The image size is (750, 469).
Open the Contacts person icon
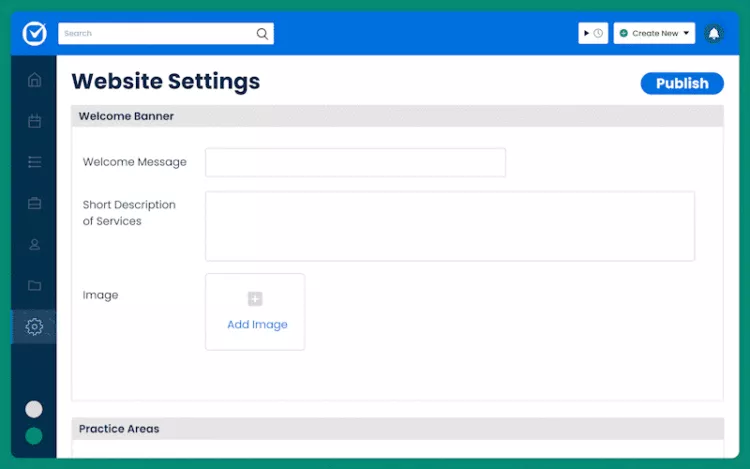click(x=35, y=244)
